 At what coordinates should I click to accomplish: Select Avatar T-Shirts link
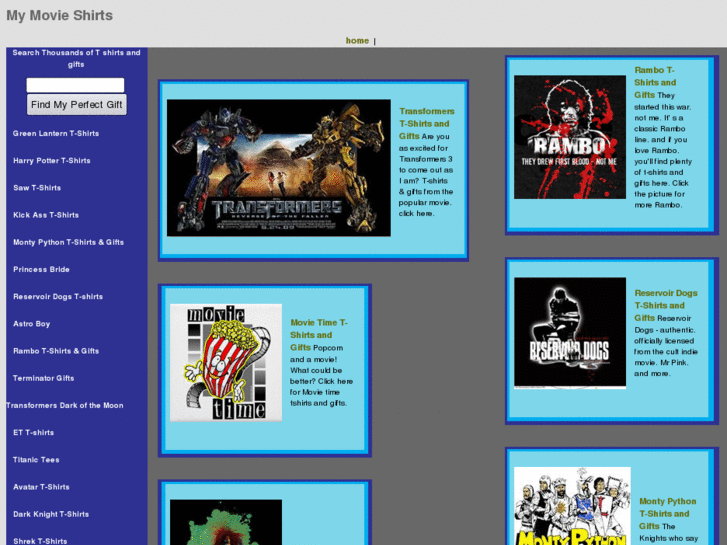[41, 487]
